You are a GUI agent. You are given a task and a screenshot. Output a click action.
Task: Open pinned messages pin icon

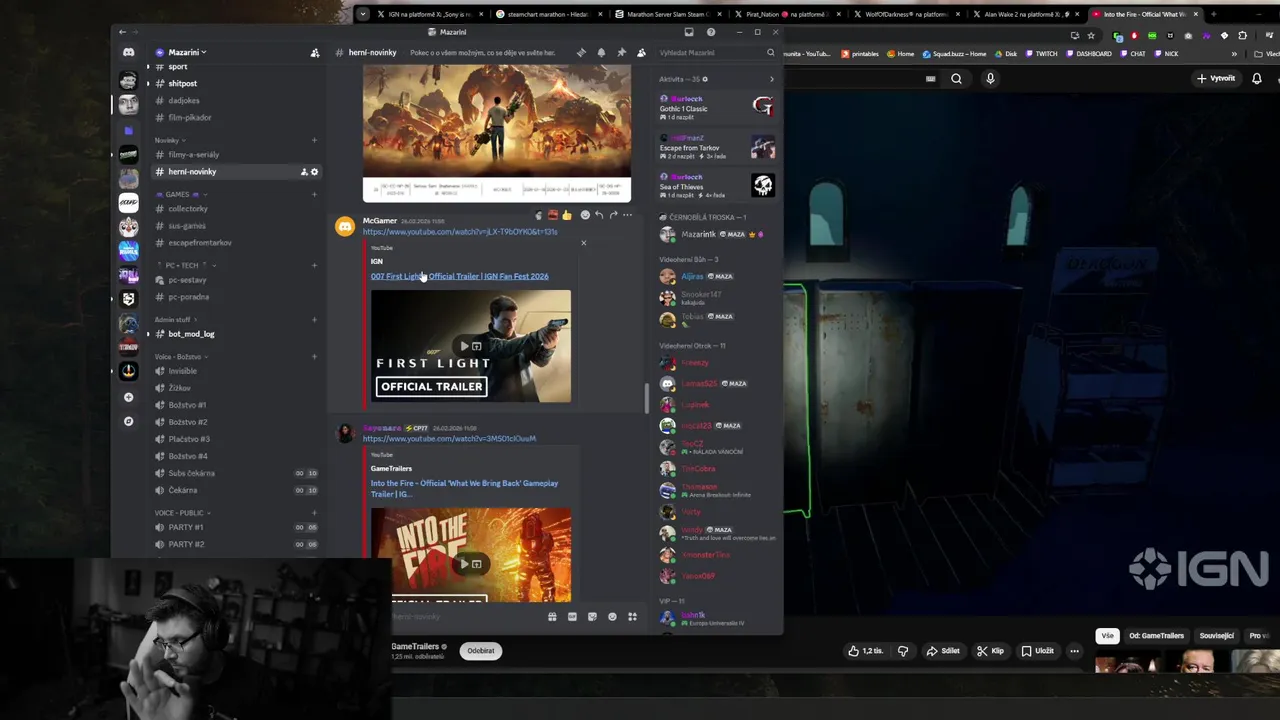pos(621,52)
